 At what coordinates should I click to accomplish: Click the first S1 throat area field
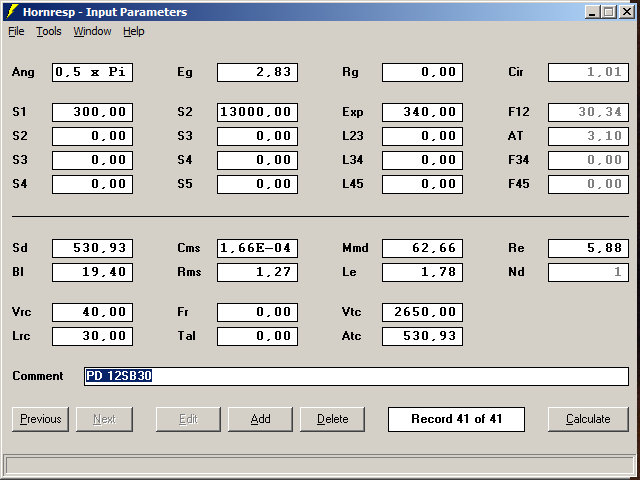click(x=92, y=112)
